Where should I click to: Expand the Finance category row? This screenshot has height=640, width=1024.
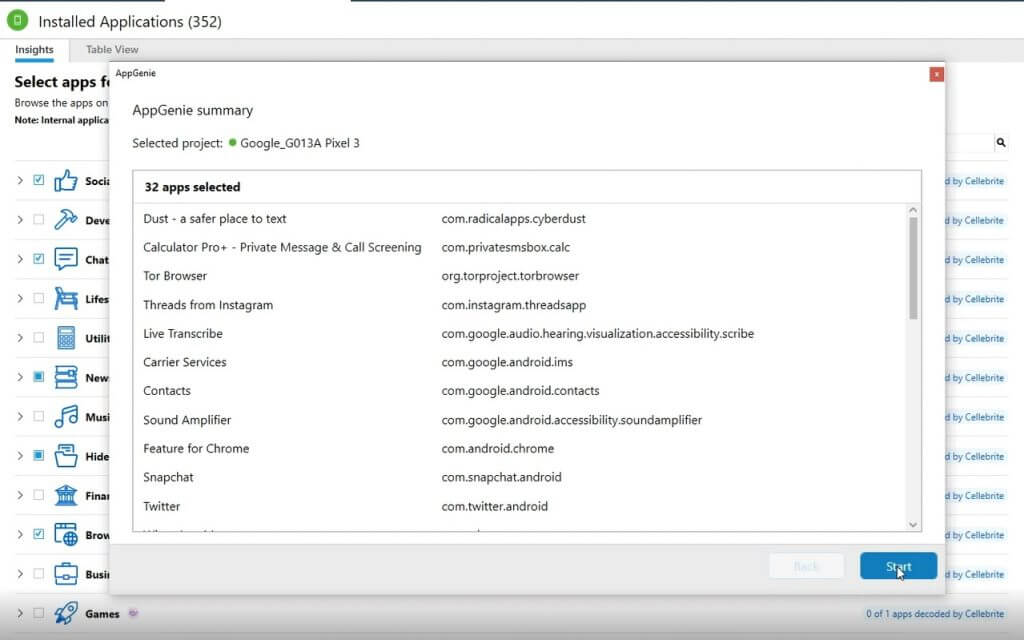[x=20, y=495]
